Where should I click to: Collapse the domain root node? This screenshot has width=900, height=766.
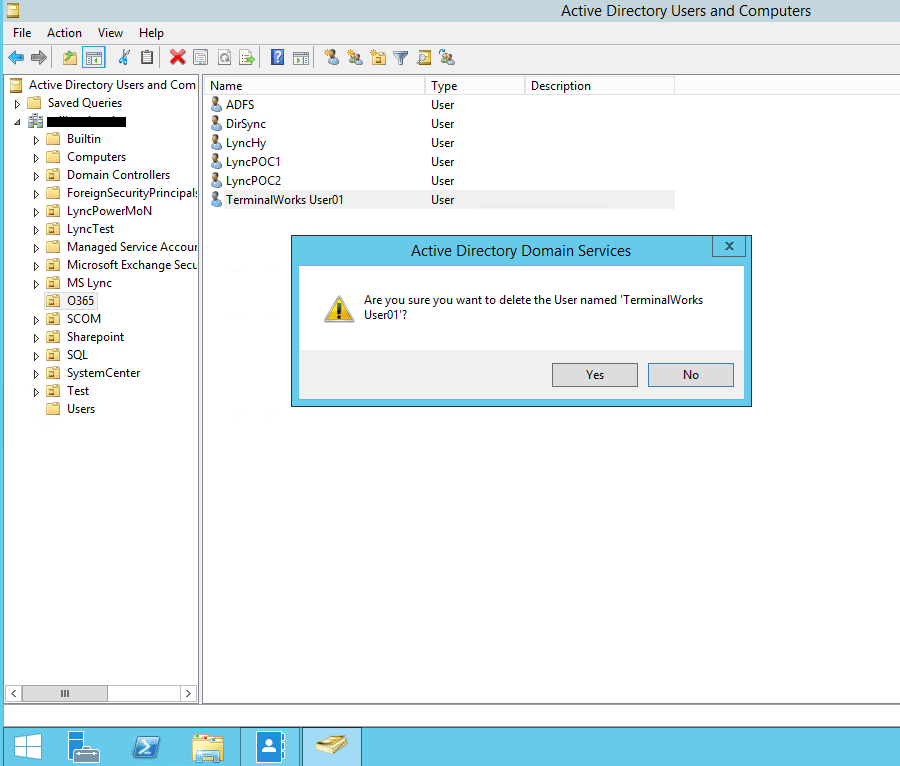[18, 120]
